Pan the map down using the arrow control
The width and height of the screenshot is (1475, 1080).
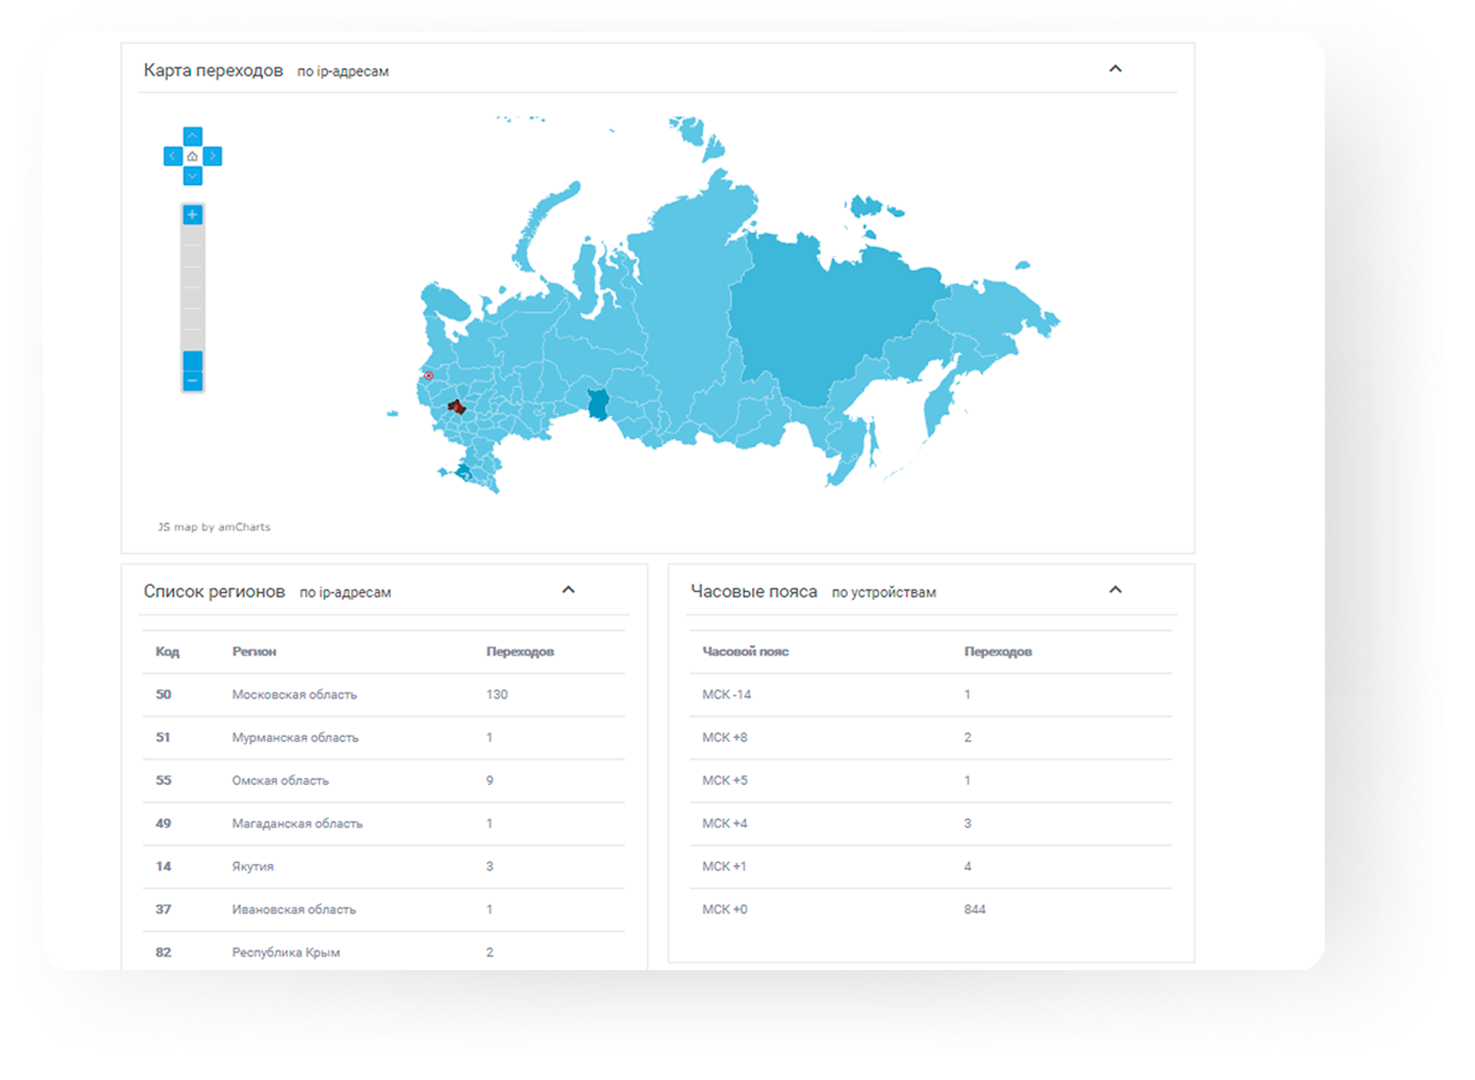tap(192, 176)
